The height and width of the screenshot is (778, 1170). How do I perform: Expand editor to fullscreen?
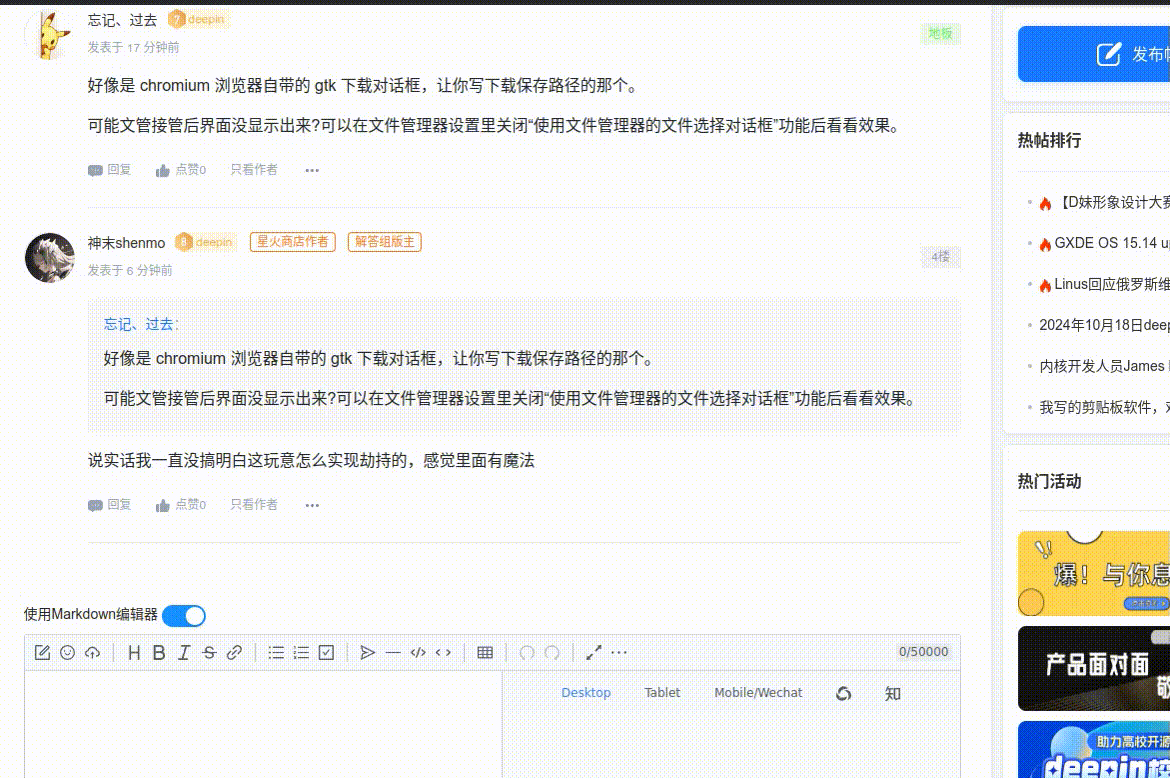coord(594,653)
